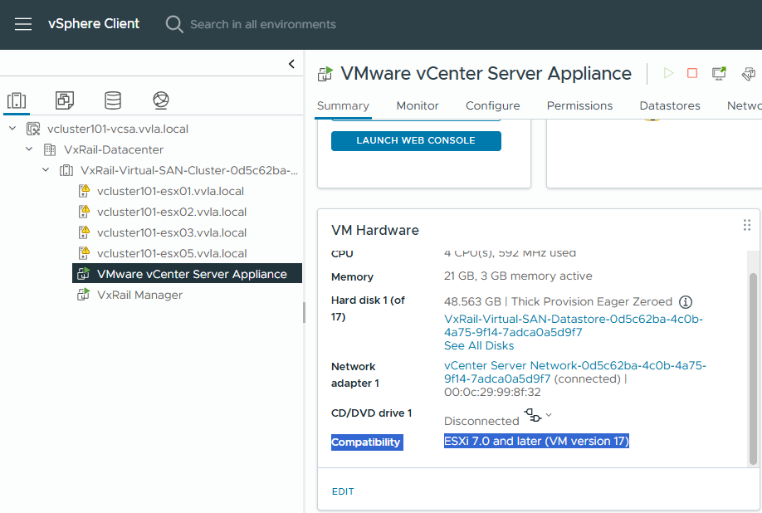Click the search magnifier icon
This screenshot has height=513, width=762.
(174, 24)
